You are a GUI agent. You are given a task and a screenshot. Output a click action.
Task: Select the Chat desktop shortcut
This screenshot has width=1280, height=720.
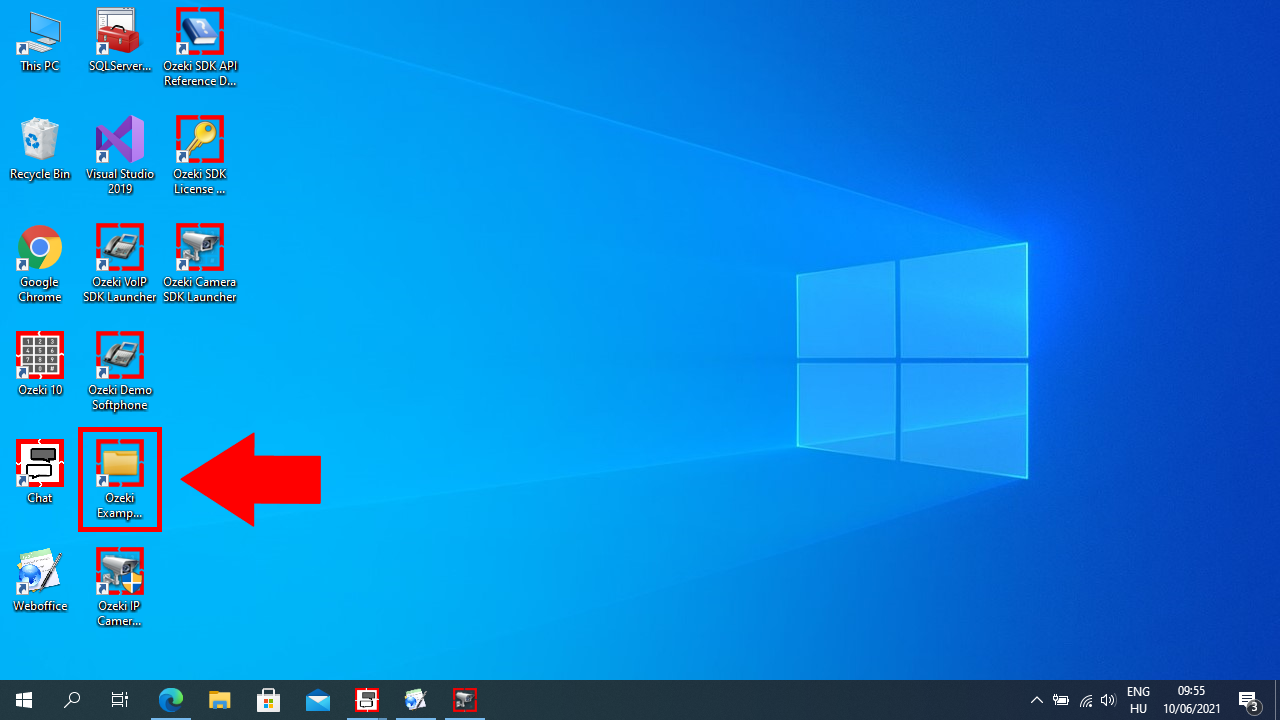40,472
